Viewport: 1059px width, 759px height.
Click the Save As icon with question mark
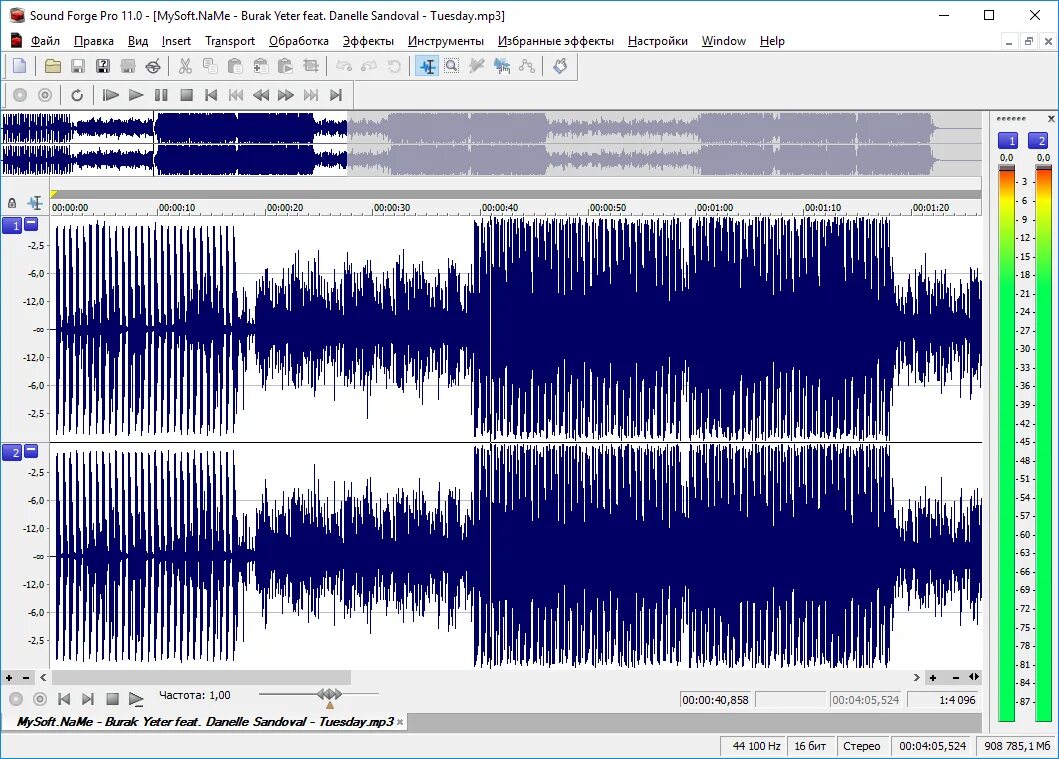tap(103, 66)
